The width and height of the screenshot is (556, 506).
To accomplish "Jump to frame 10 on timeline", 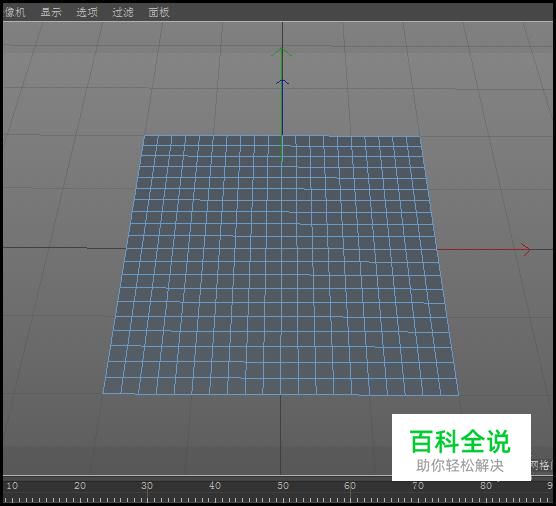I will (x=12, y=485).
